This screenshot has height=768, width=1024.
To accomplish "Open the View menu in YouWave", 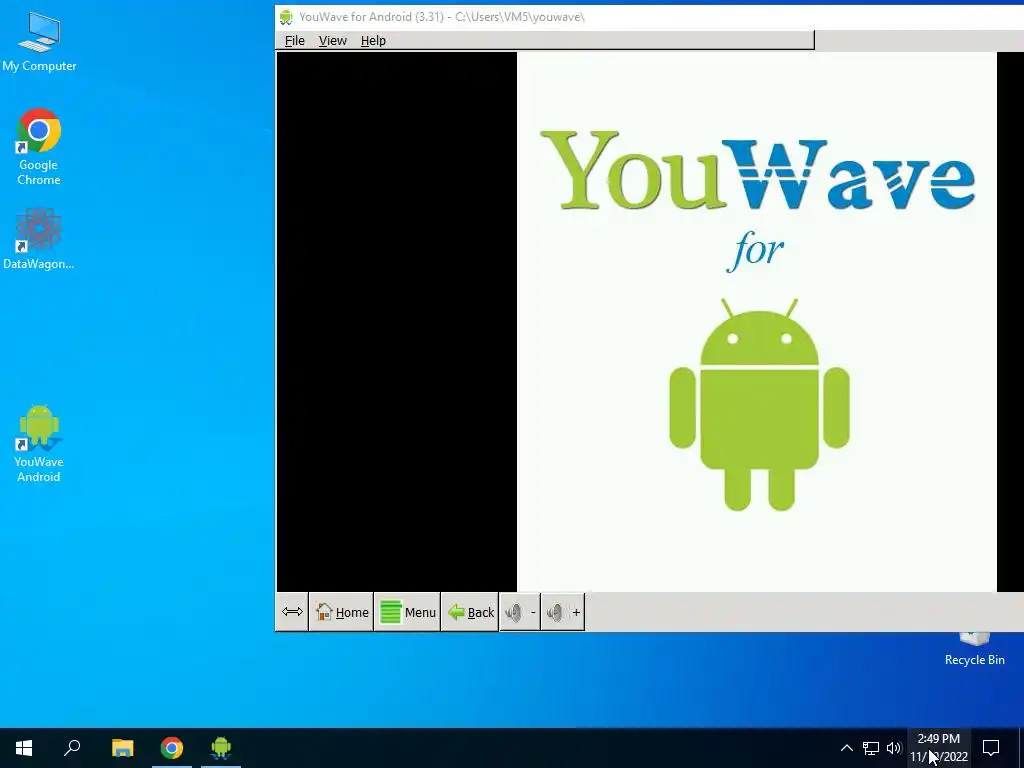I will click(x=332, y=40).
